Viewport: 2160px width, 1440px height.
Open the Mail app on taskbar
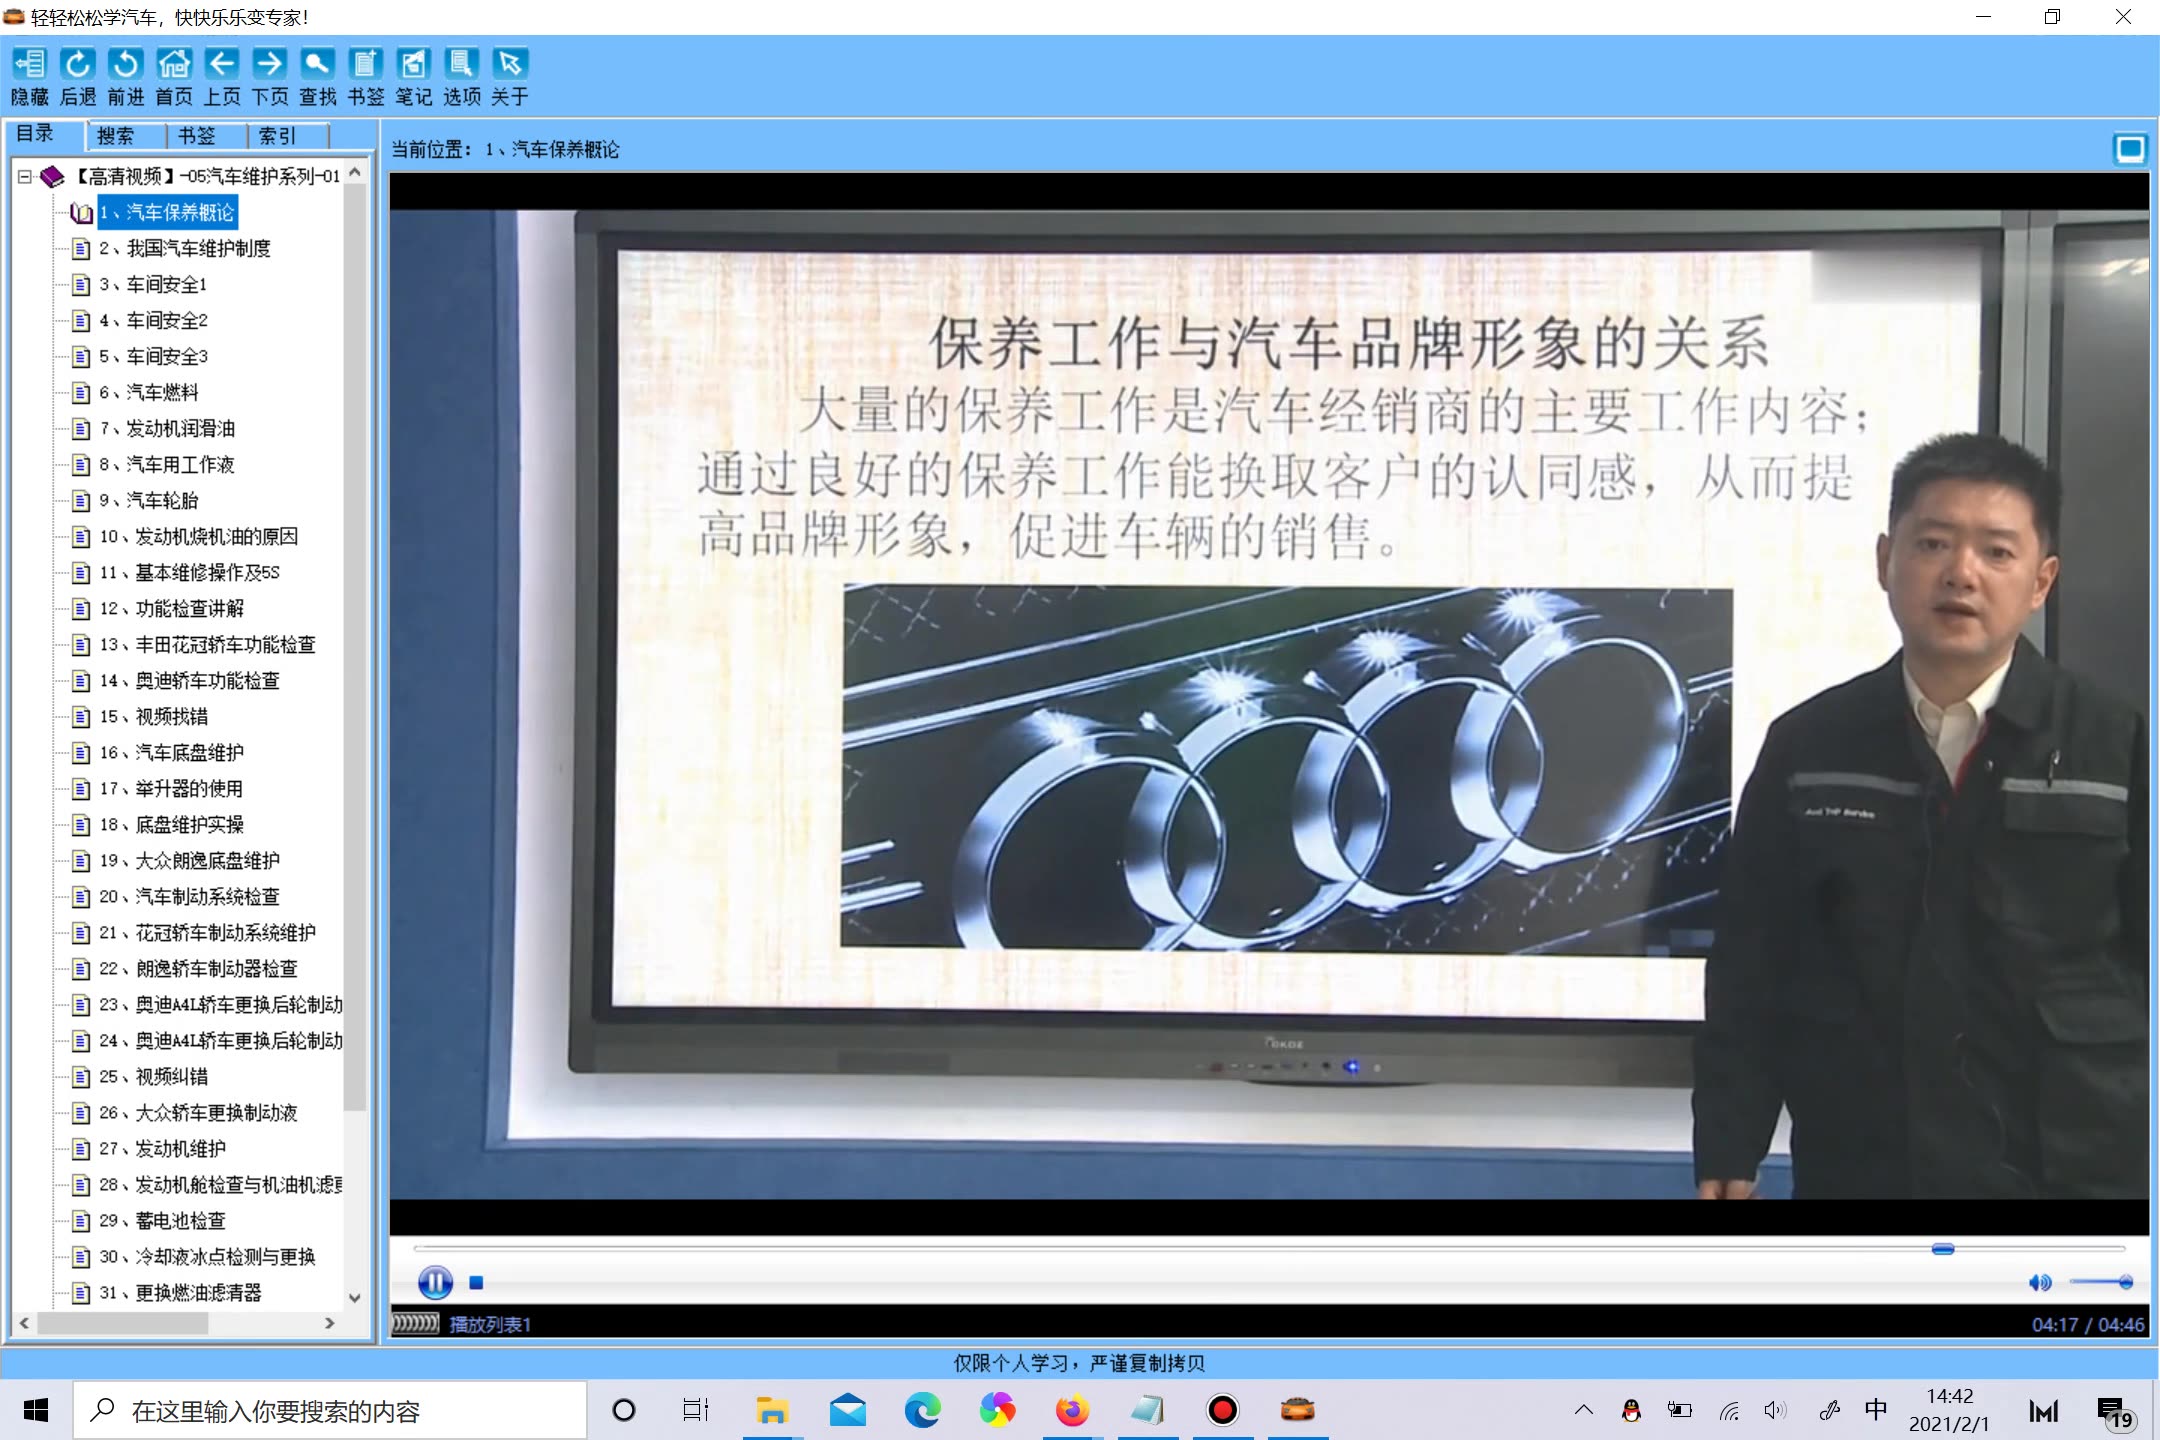point(847,1411)
